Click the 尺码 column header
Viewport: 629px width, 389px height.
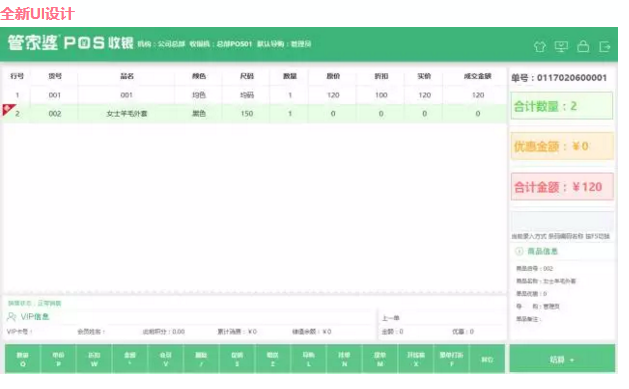pos(247,76)
